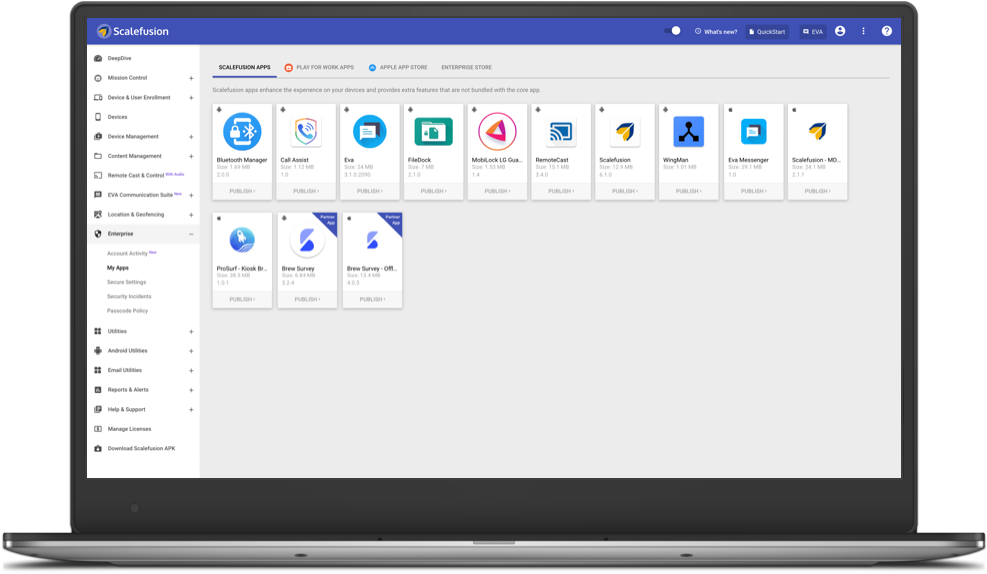
Task: Expand the Content Management section
Action: click(x=191, y=157)
